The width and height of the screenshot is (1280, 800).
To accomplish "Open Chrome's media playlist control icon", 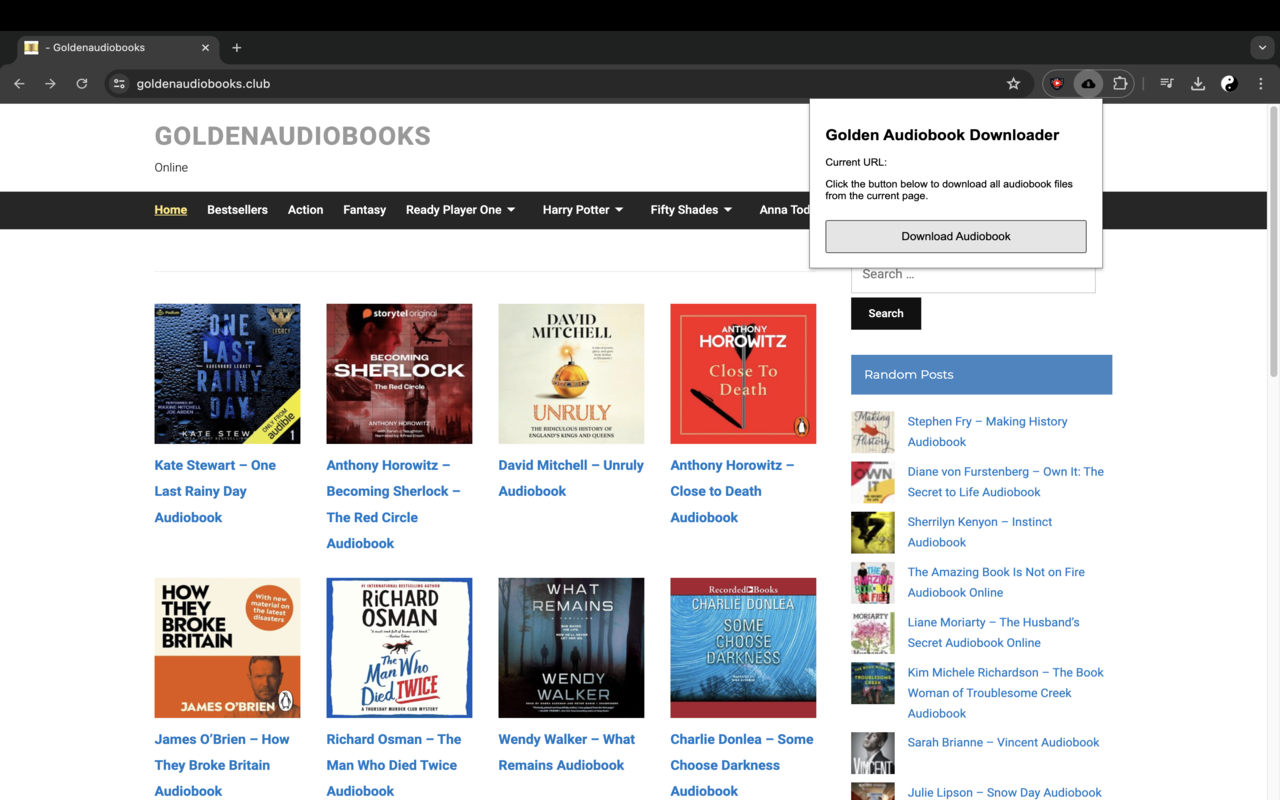I will coord(1166,83).
